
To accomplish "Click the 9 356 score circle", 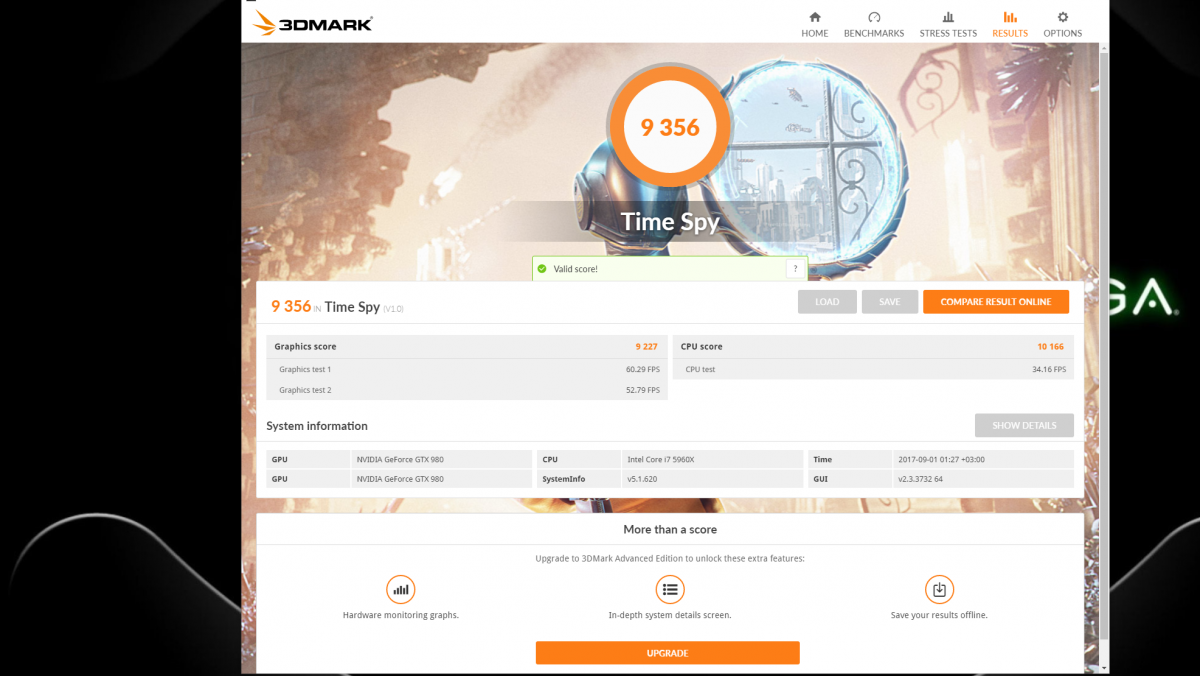I will (670, 127).
